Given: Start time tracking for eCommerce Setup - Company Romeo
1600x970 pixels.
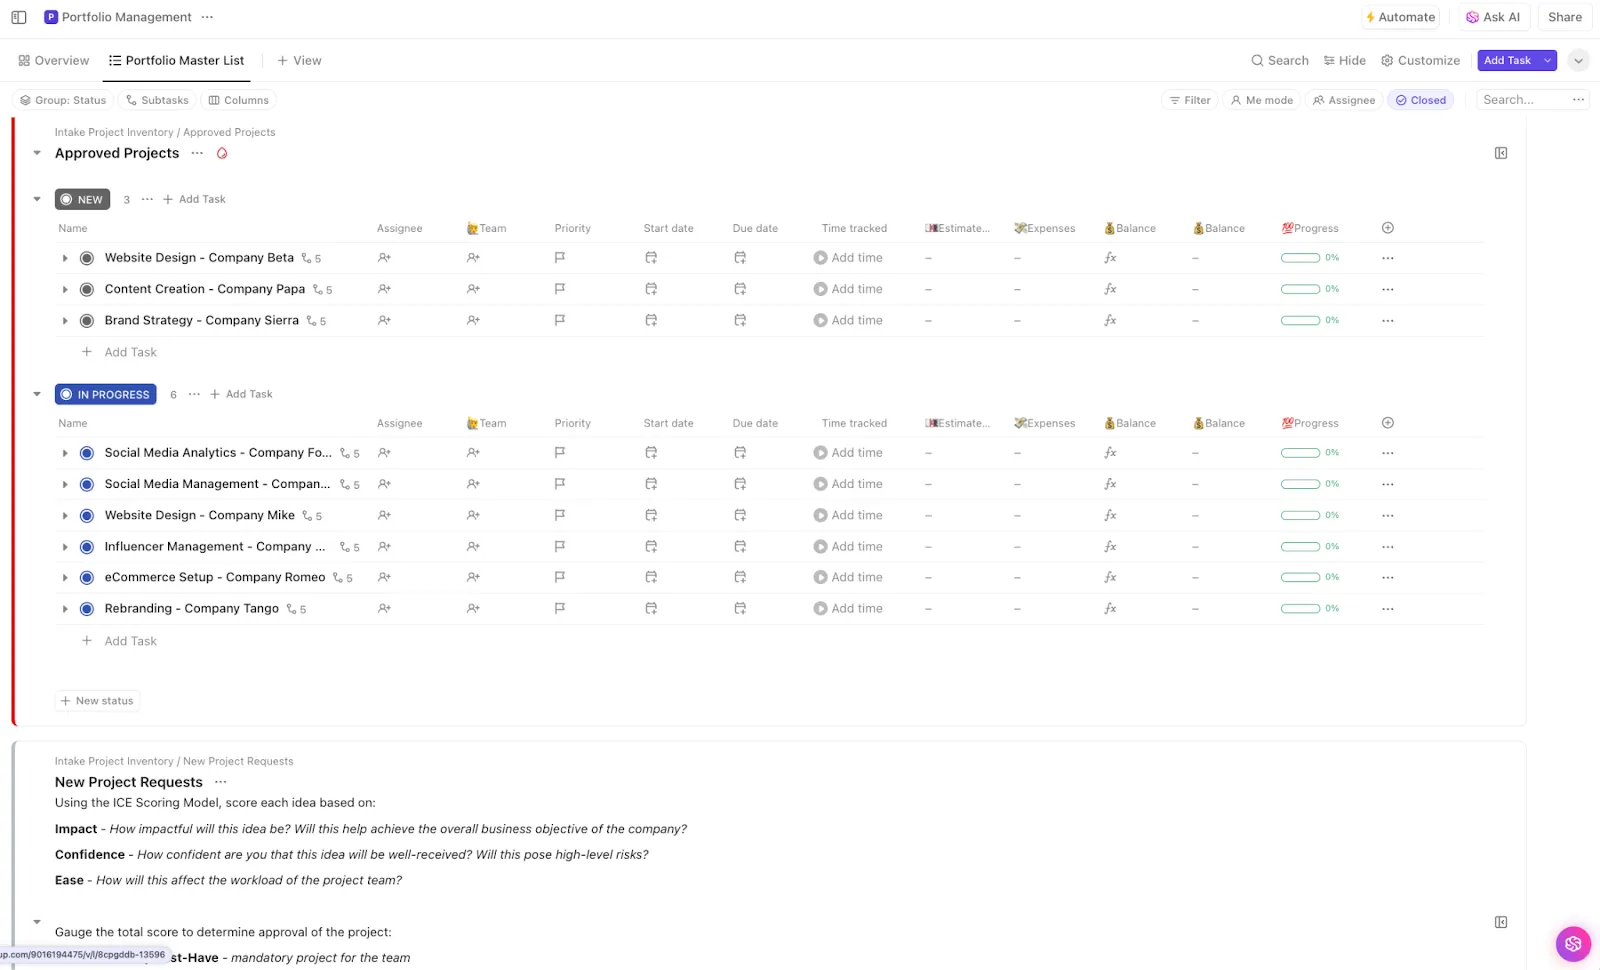Looking at the screenshot, I should click(x=848, y=577).
